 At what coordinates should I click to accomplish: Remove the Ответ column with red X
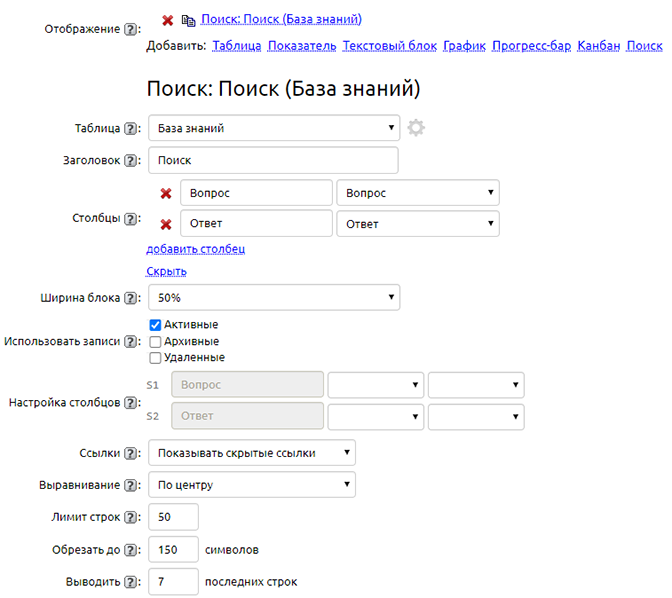[x=166, y=224]
